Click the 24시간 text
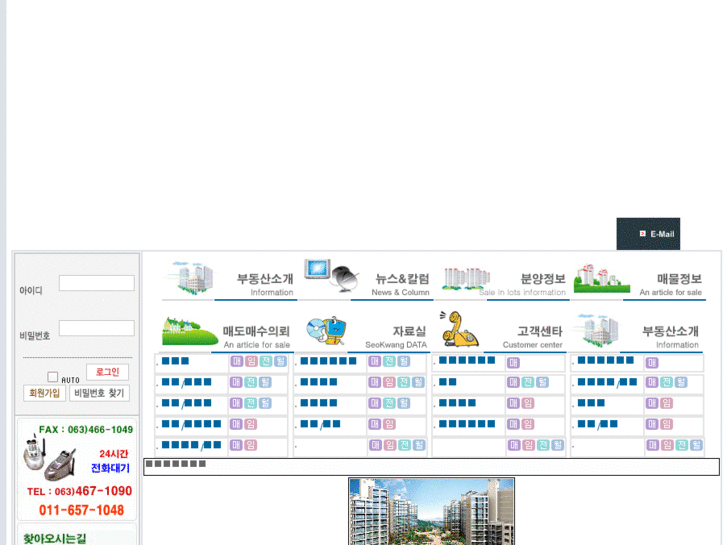The height and width of the screenshot is (545, 727). click(x=114, y=454)
